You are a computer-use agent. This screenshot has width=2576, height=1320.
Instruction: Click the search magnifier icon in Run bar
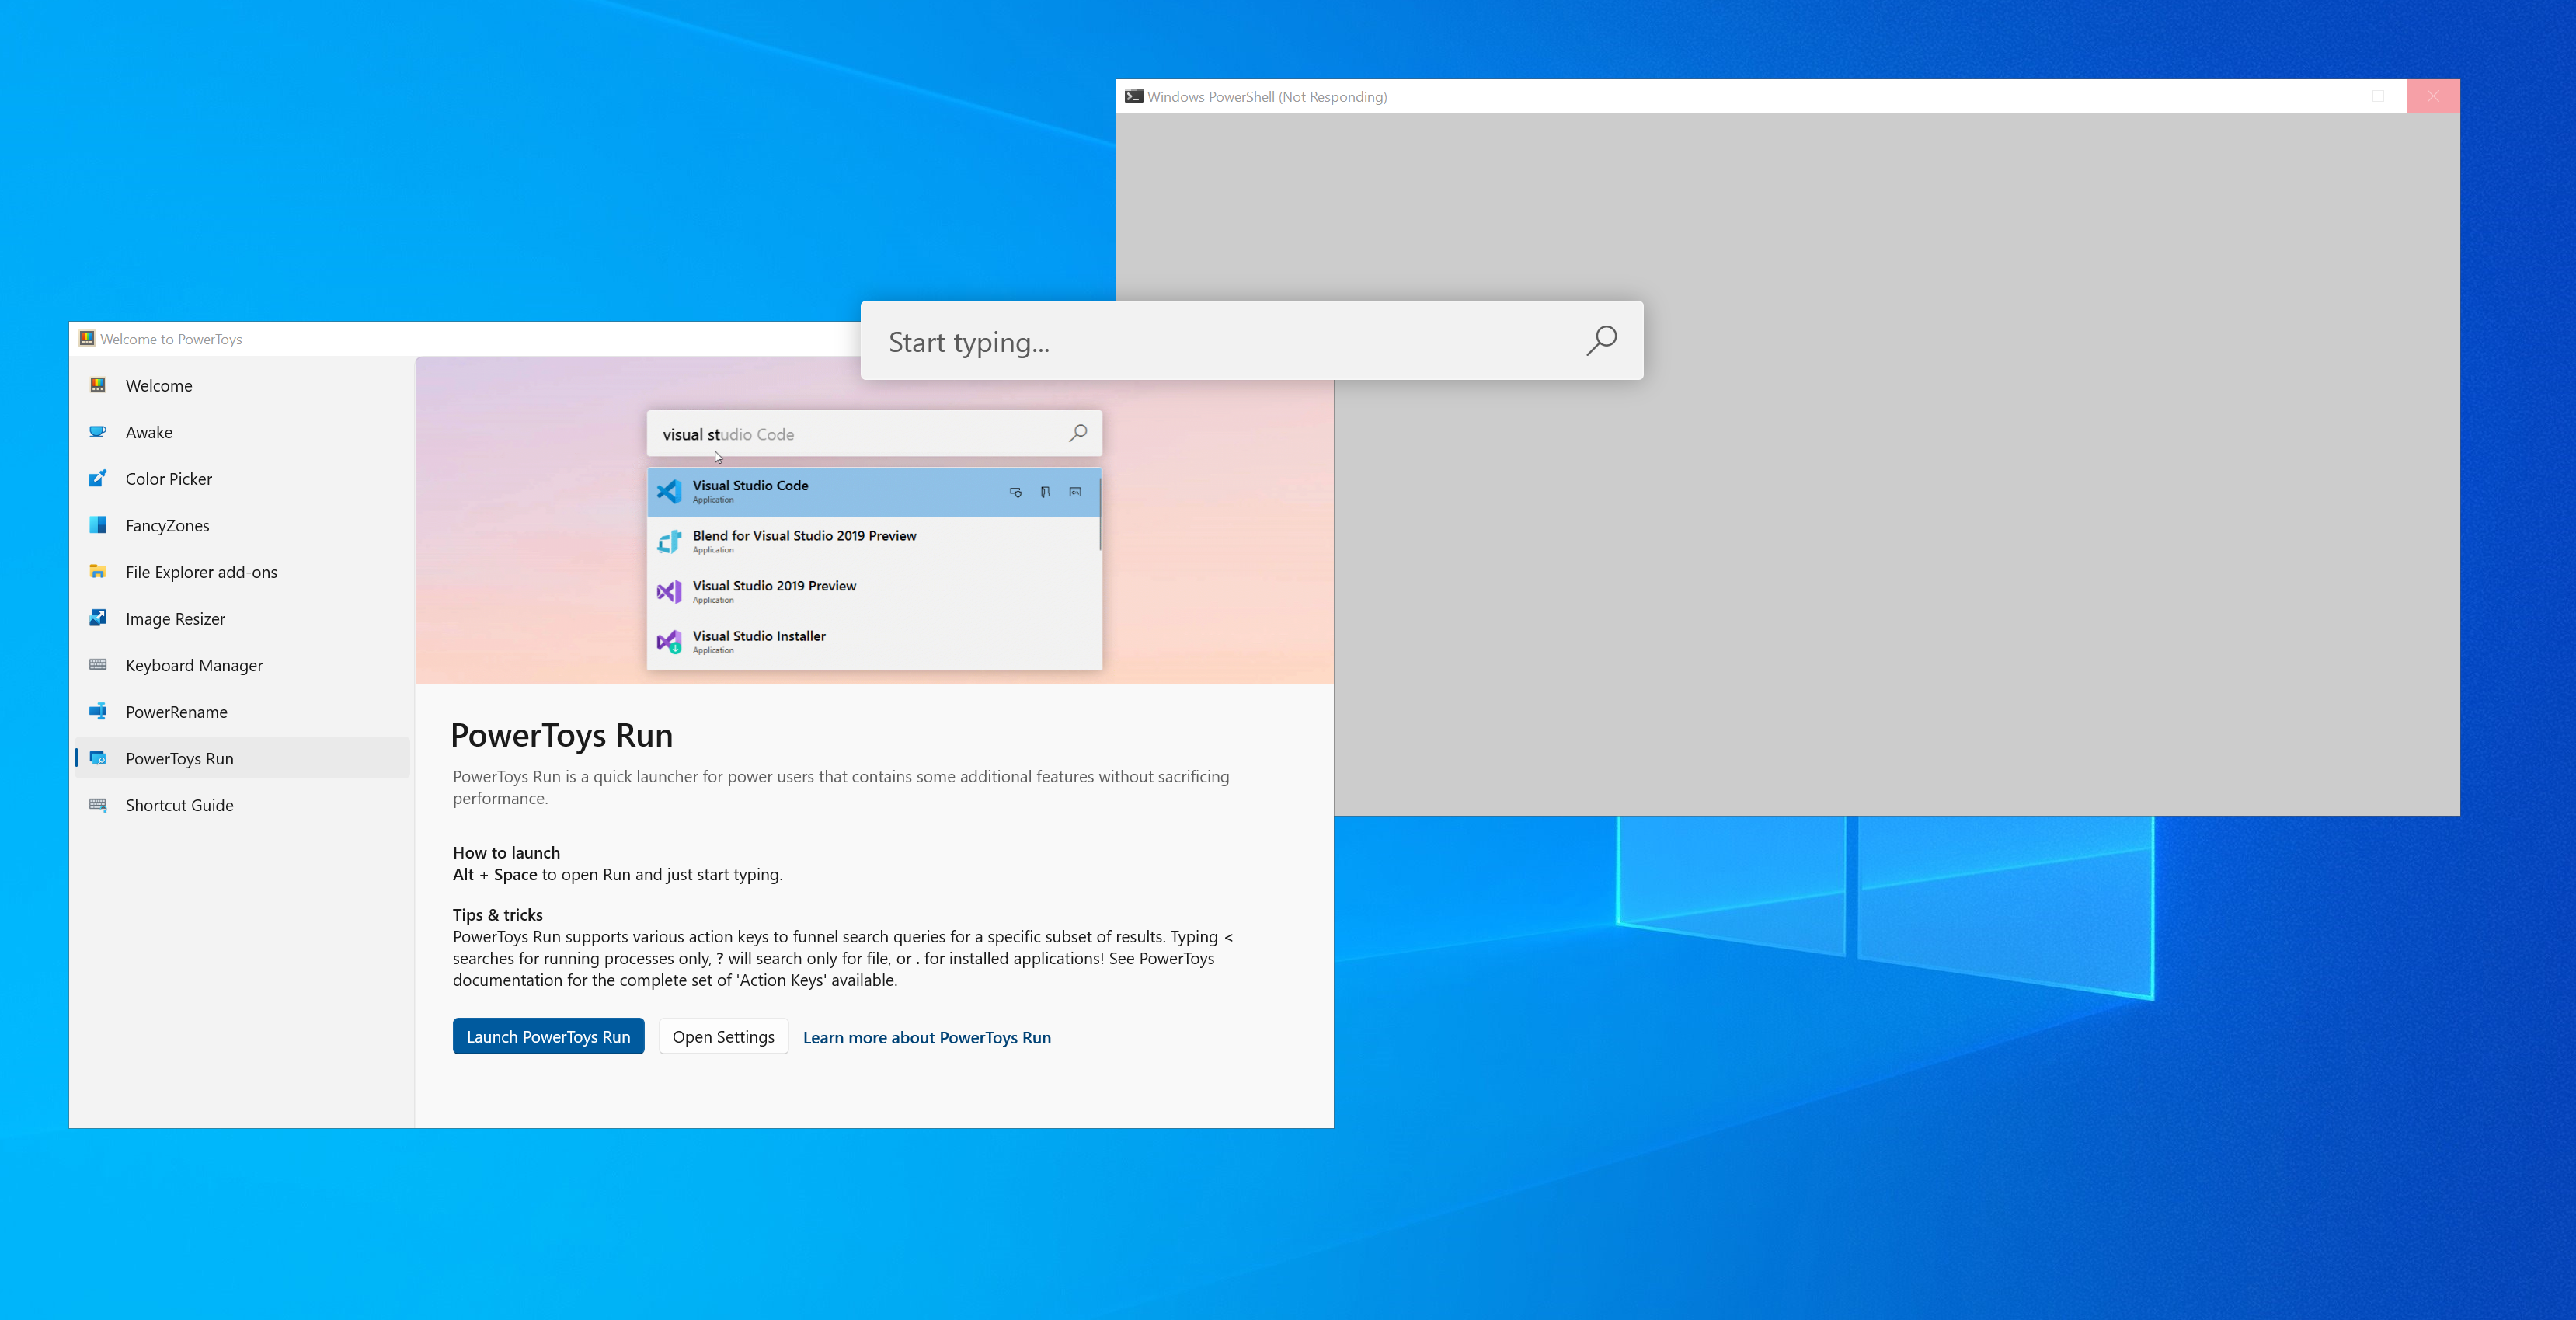point(1601,341)
